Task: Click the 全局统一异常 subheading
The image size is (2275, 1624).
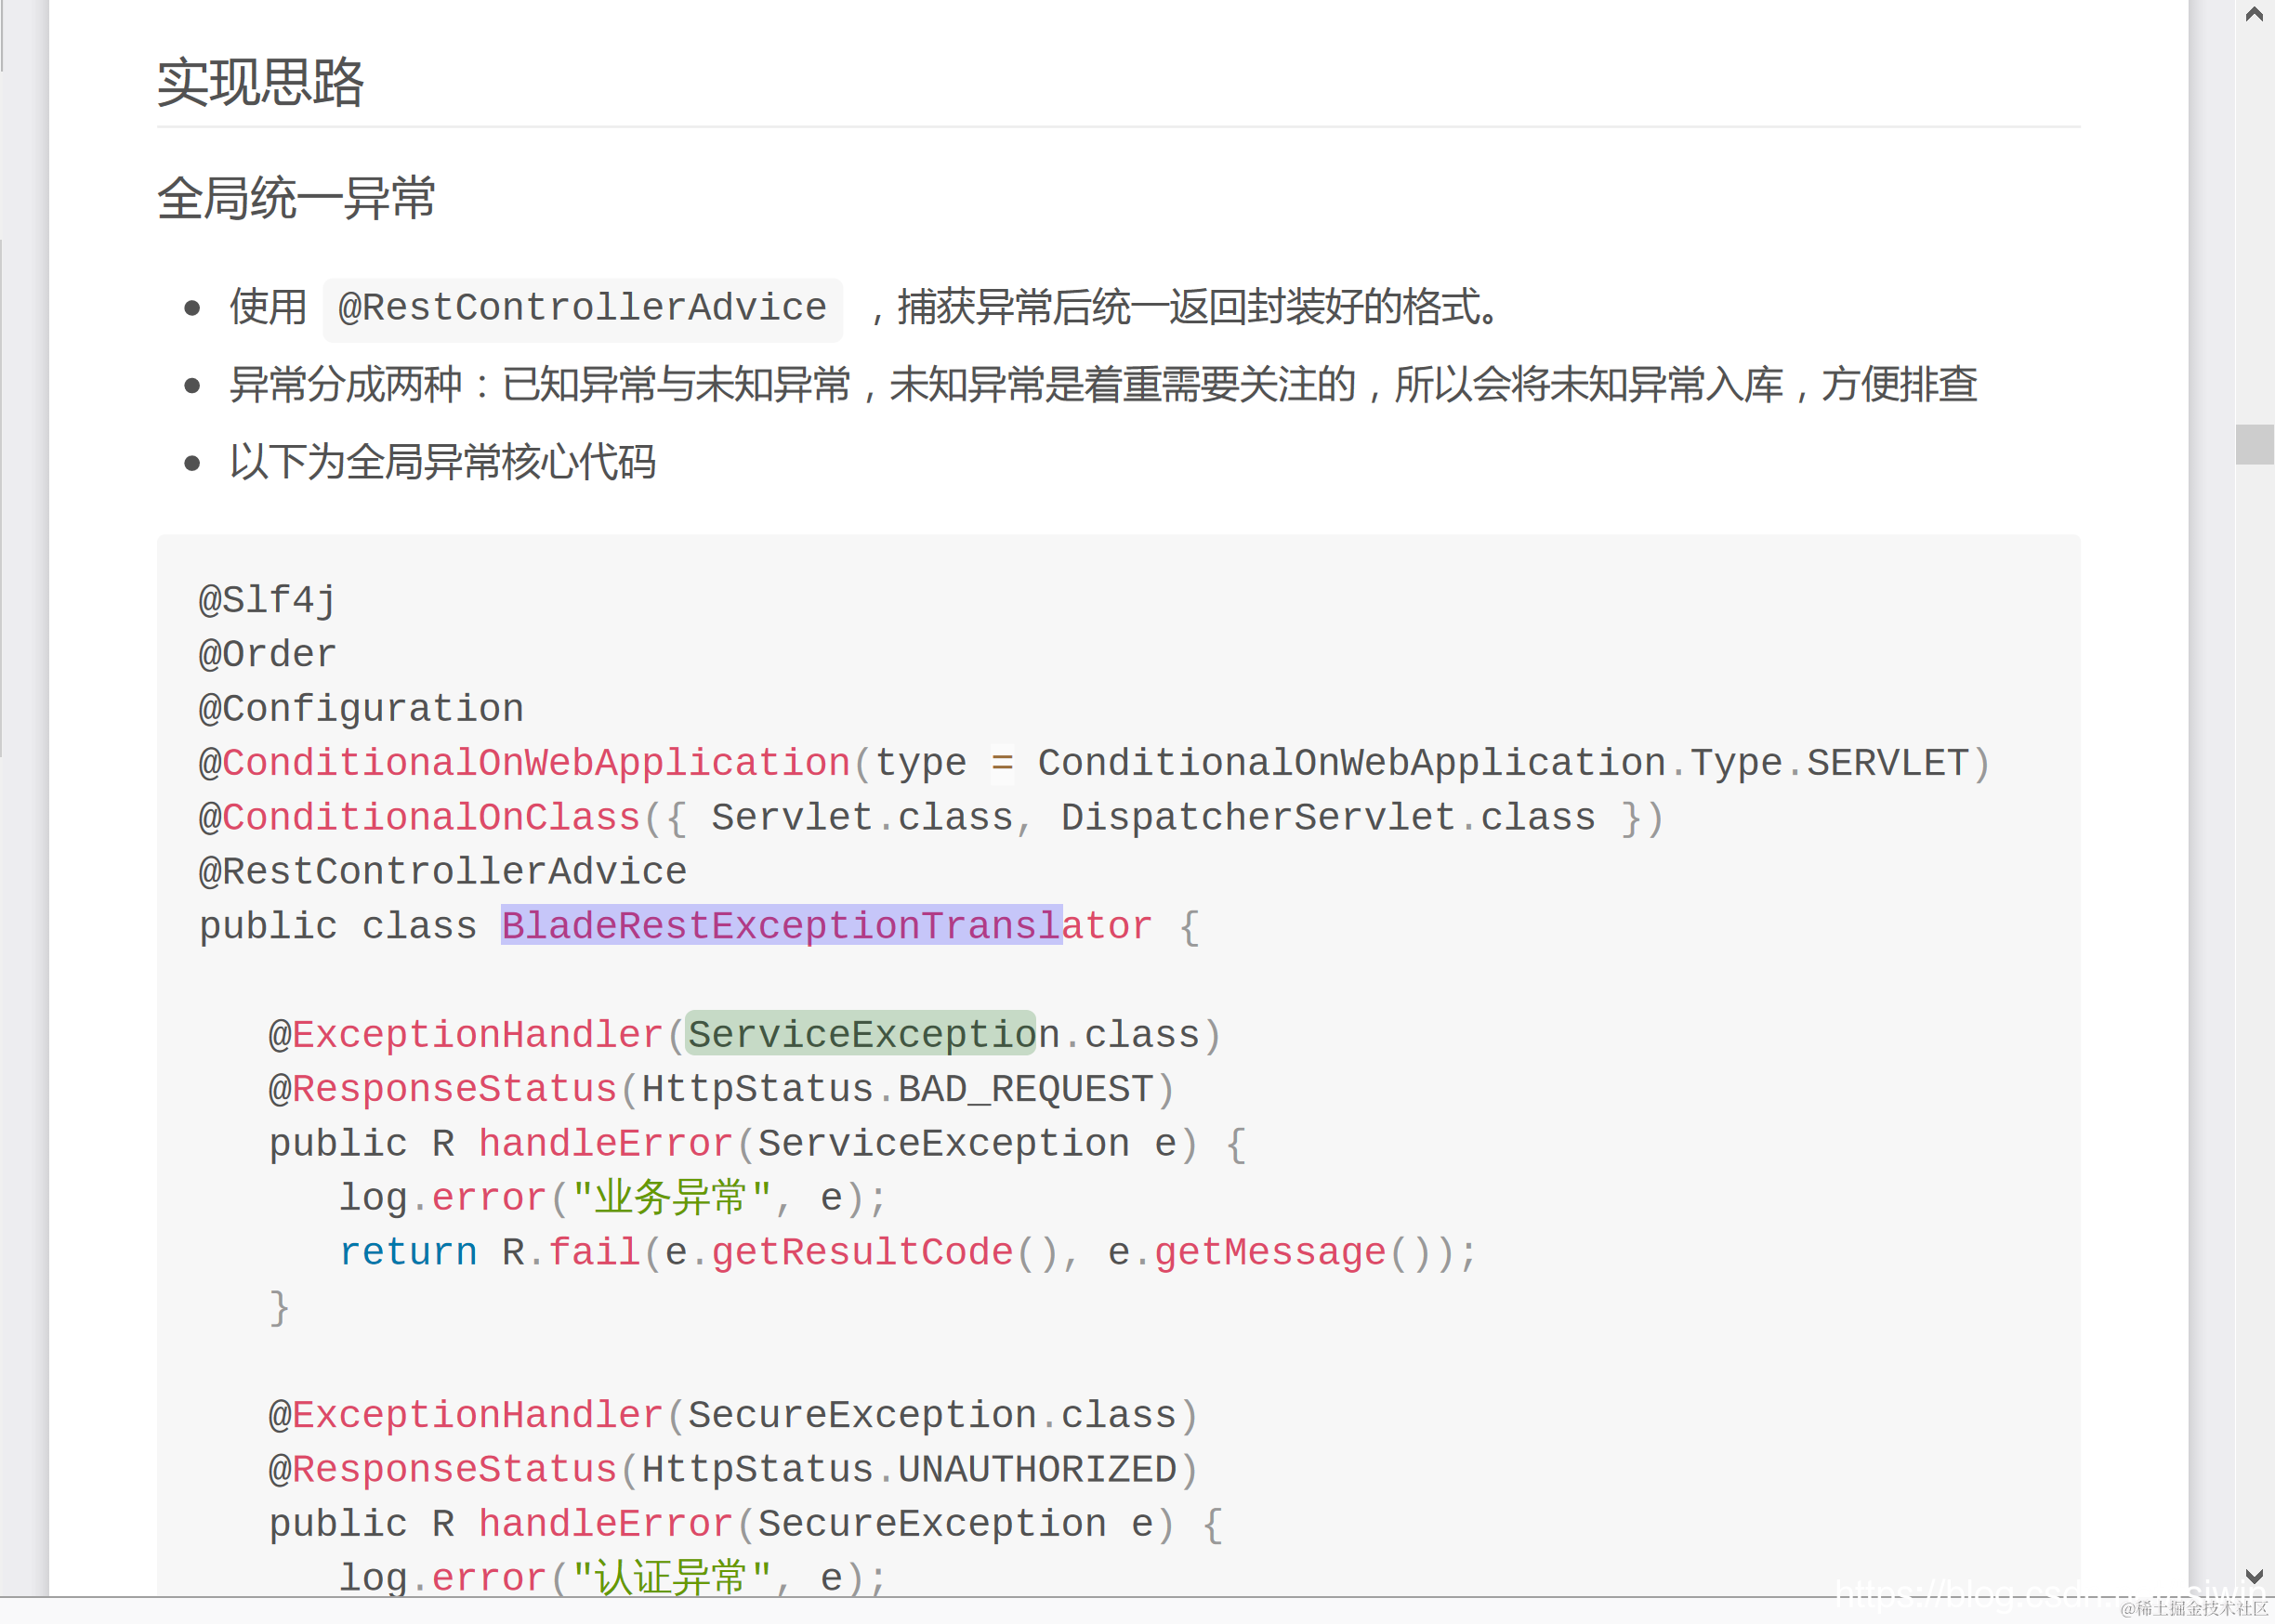Action: (296, 198)
